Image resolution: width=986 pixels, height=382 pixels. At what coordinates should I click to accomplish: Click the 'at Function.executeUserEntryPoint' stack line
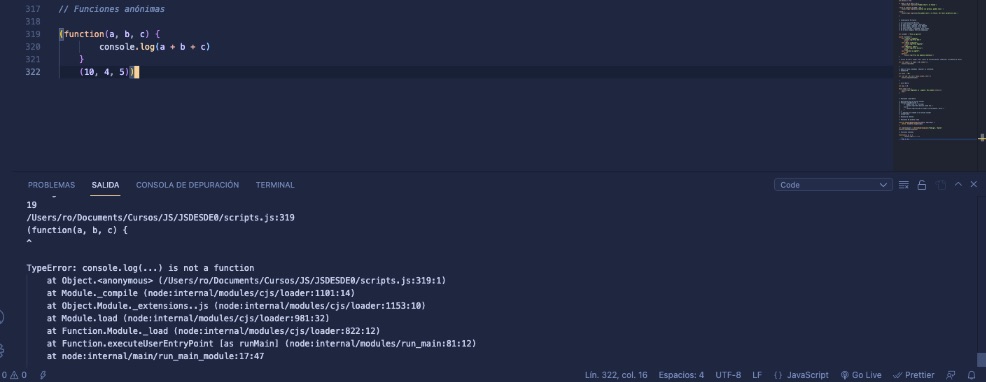(262, 343)
